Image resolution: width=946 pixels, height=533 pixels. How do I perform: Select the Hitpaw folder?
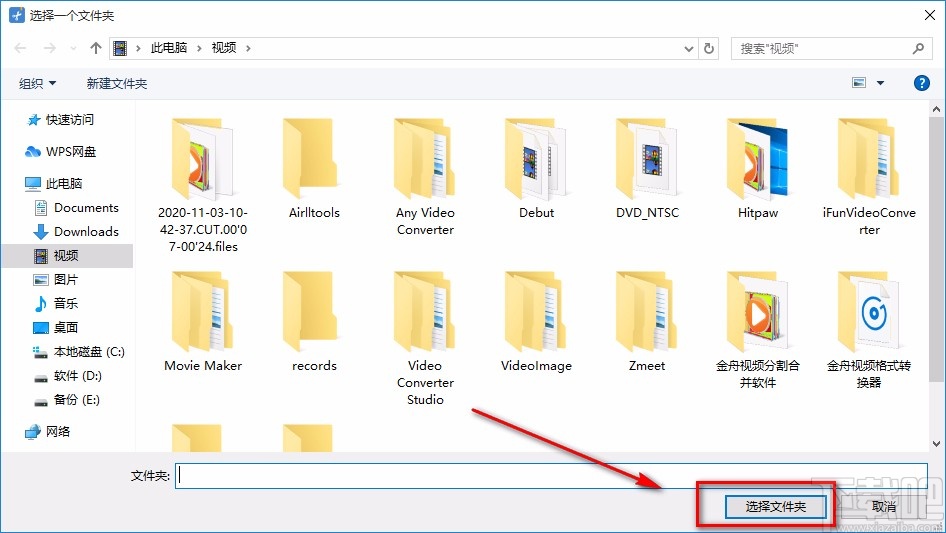pyautogui.click(x=758, y=168)
